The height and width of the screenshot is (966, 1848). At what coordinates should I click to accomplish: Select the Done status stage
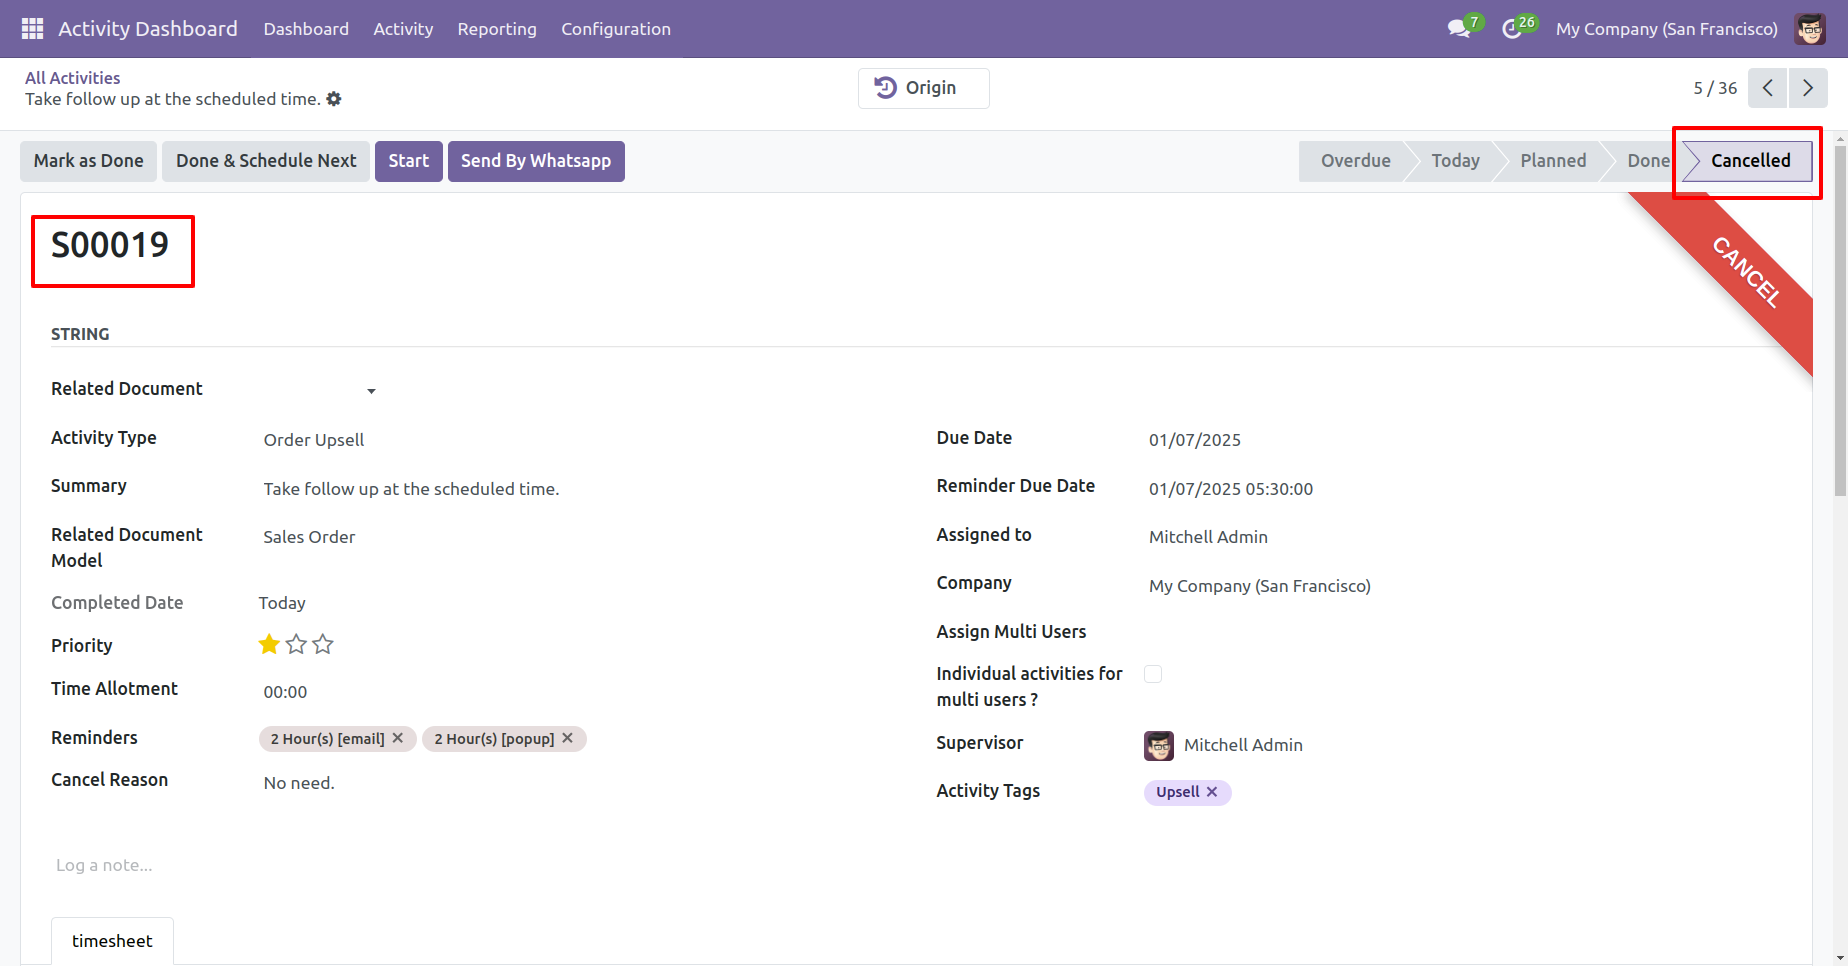click(1647, 161)
